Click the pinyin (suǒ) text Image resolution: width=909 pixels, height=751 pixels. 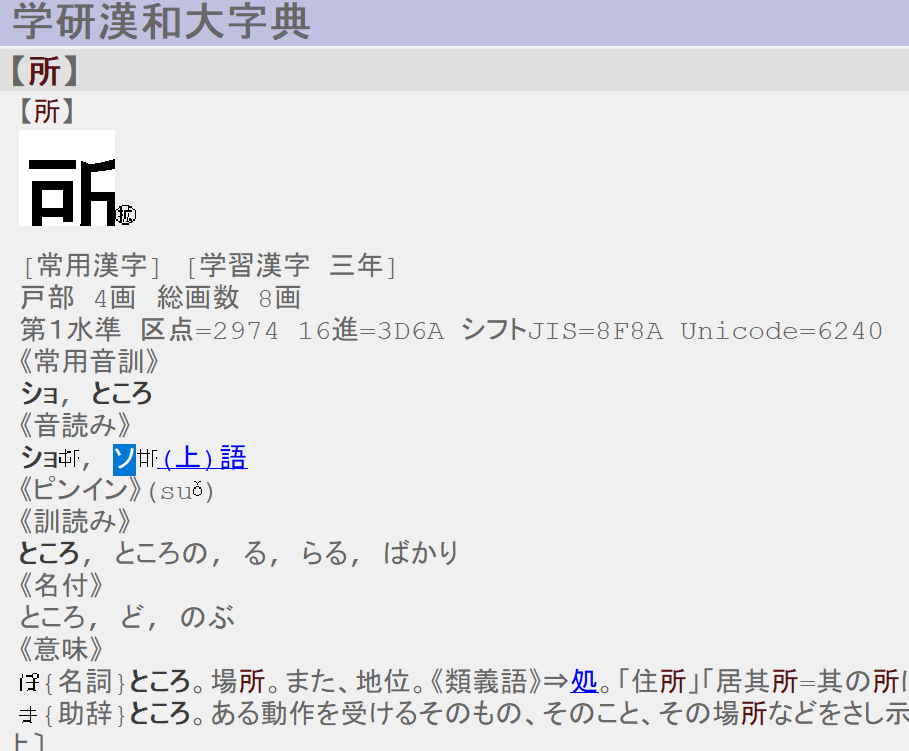[x=181, y=491]
